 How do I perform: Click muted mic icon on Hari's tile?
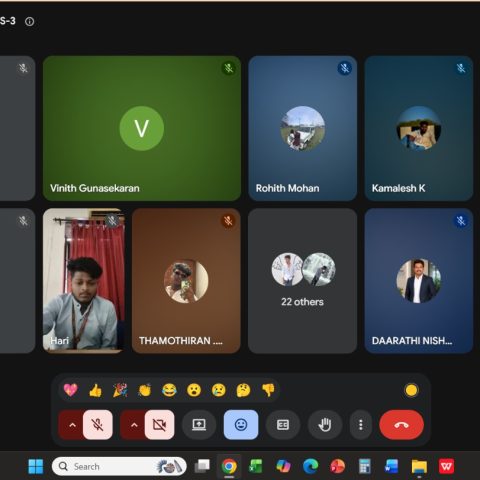(112, 221)
